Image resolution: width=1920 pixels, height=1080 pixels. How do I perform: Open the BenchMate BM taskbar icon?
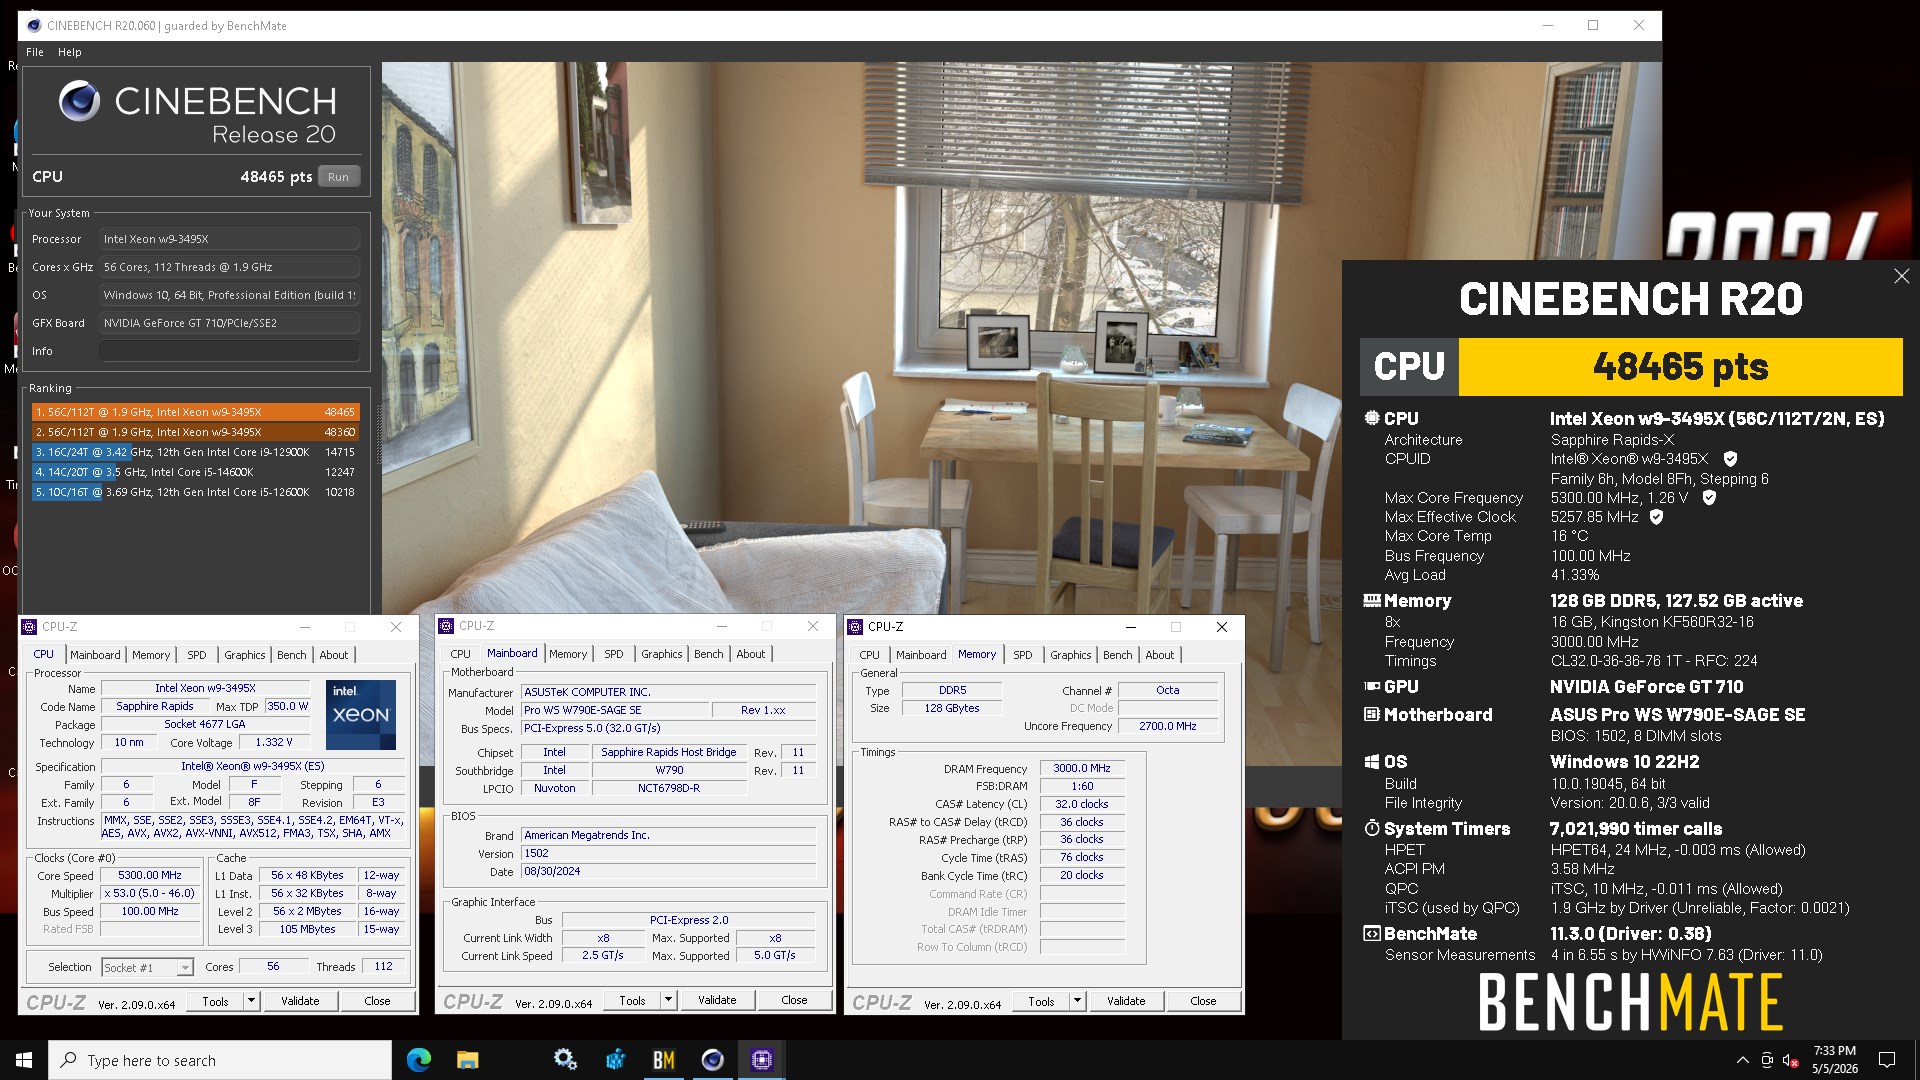click(663, 1060)
